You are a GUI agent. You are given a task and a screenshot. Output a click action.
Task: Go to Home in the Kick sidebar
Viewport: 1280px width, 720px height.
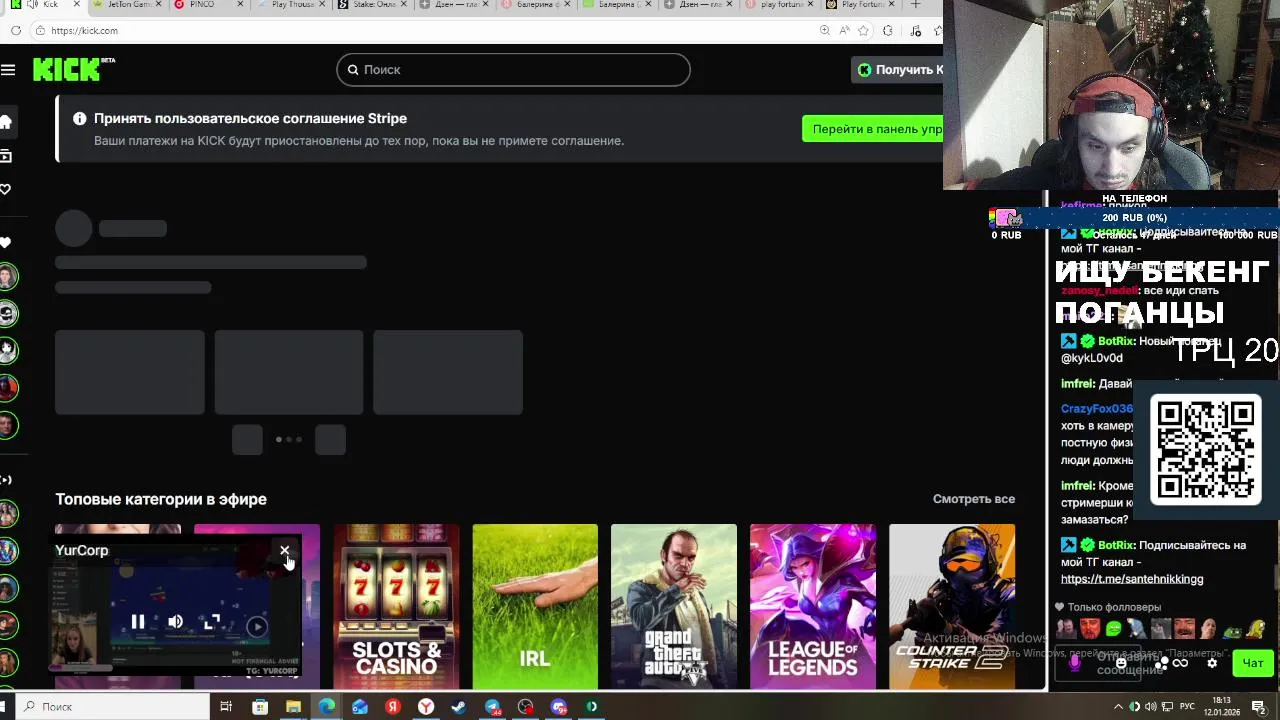point(5,122)
